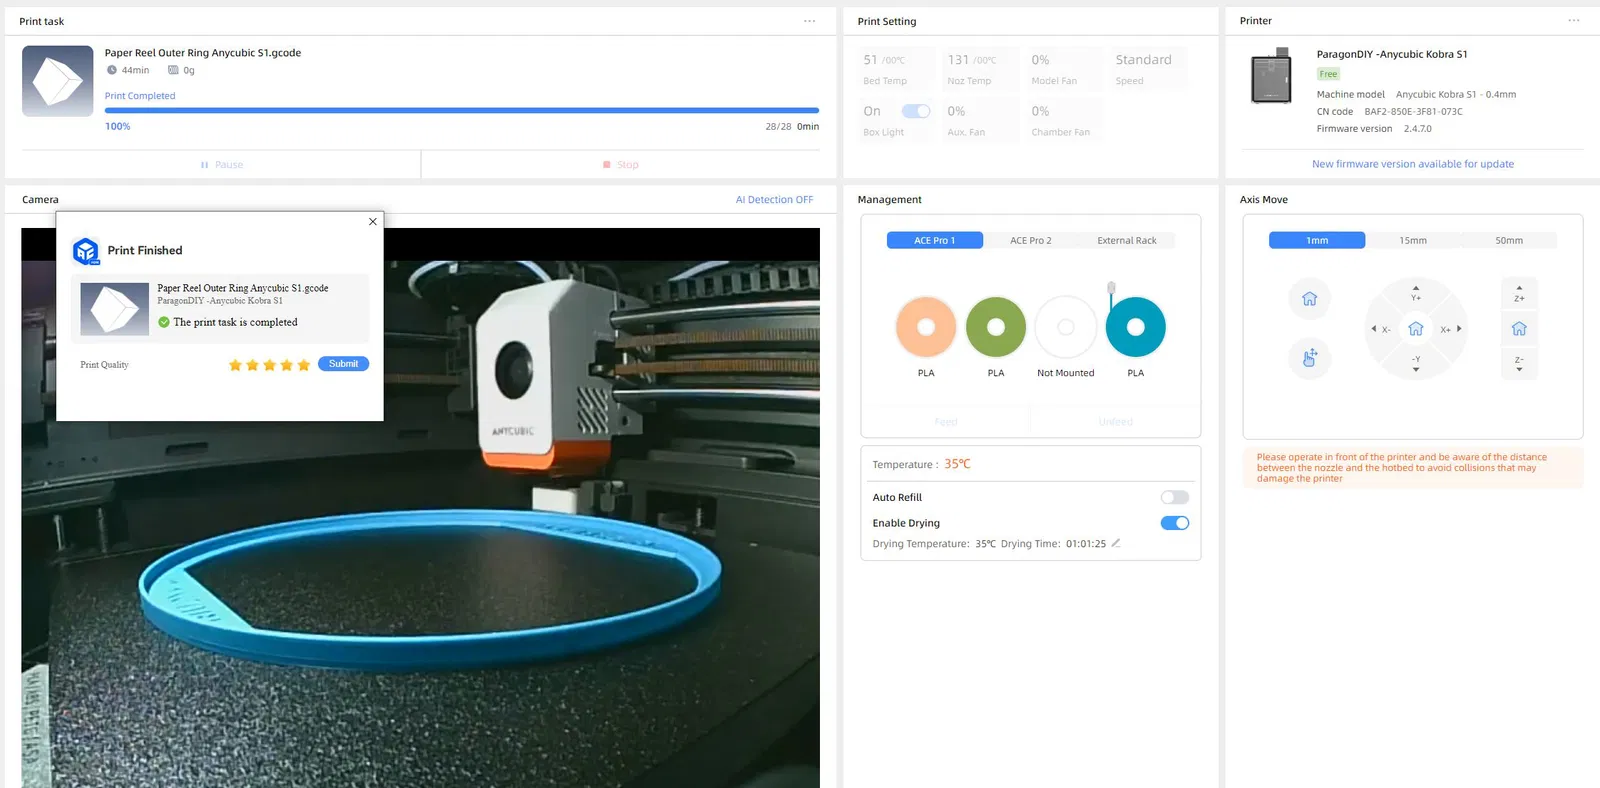Open the Printer panel more options menu
The image size is (1600, 788).
pos(1574,21)
